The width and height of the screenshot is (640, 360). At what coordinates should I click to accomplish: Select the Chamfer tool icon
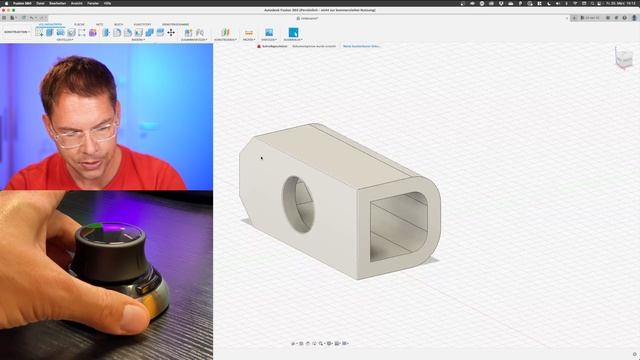click(x=128, y=32)
